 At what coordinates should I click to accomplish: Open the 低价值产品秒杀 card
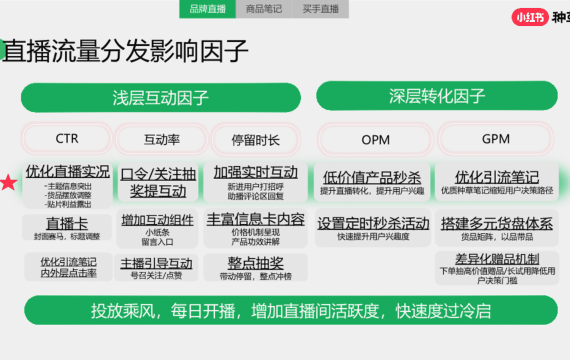click(x=372, y=182)
